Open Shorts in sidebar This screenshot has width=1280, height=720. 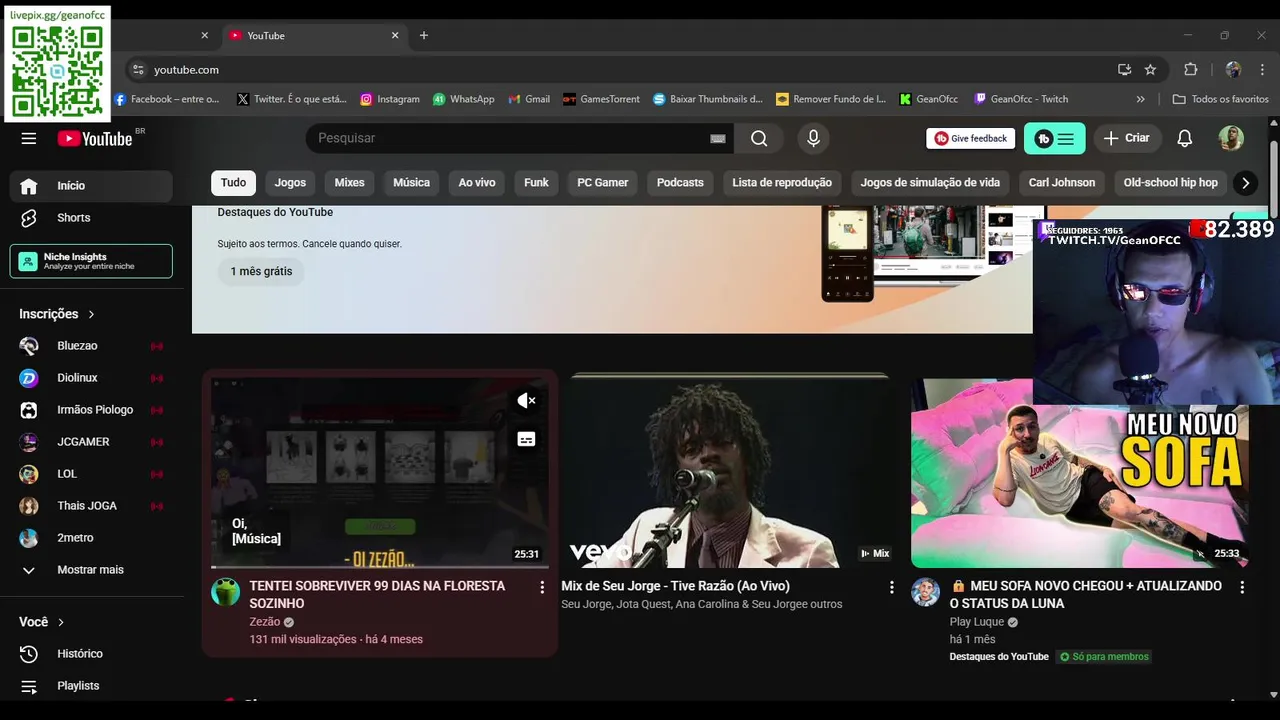pyautogui.click(x=91, y=218)
